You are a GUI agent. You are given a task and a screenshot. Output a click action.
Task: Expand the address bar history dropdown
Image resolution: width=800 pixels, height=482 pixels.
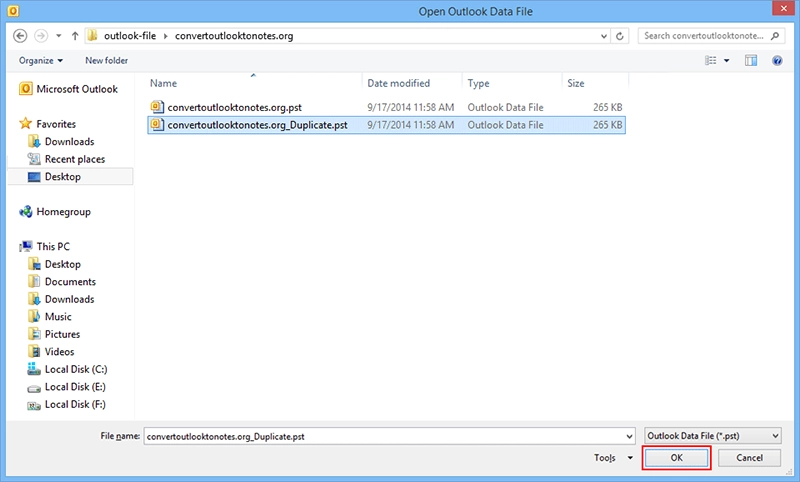[604, 36]
